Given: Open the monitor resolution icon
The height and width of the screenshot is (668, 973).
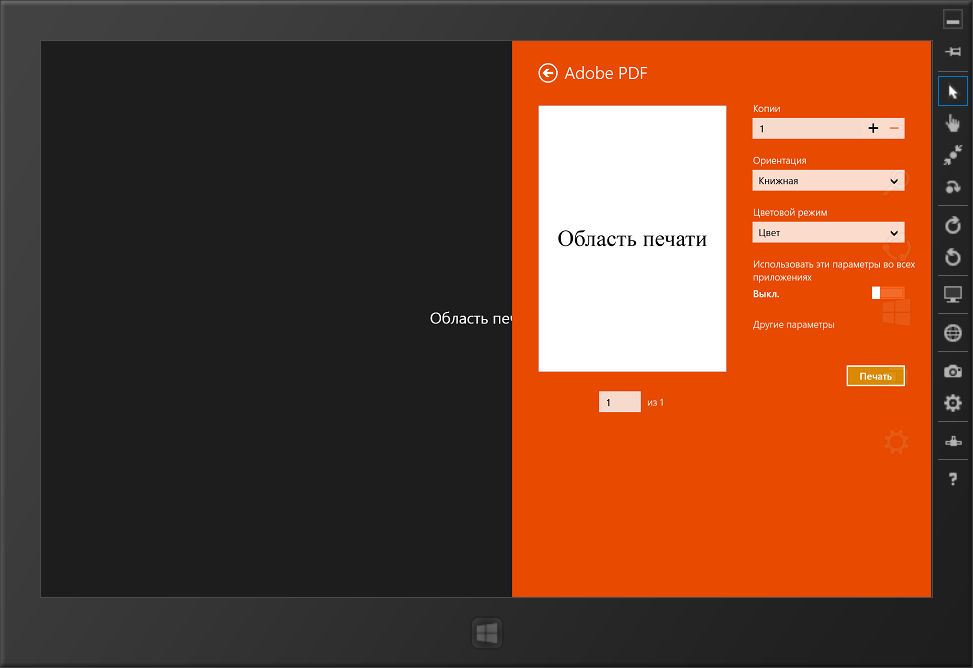Looking at the screenshot, I should coord(953,294).
